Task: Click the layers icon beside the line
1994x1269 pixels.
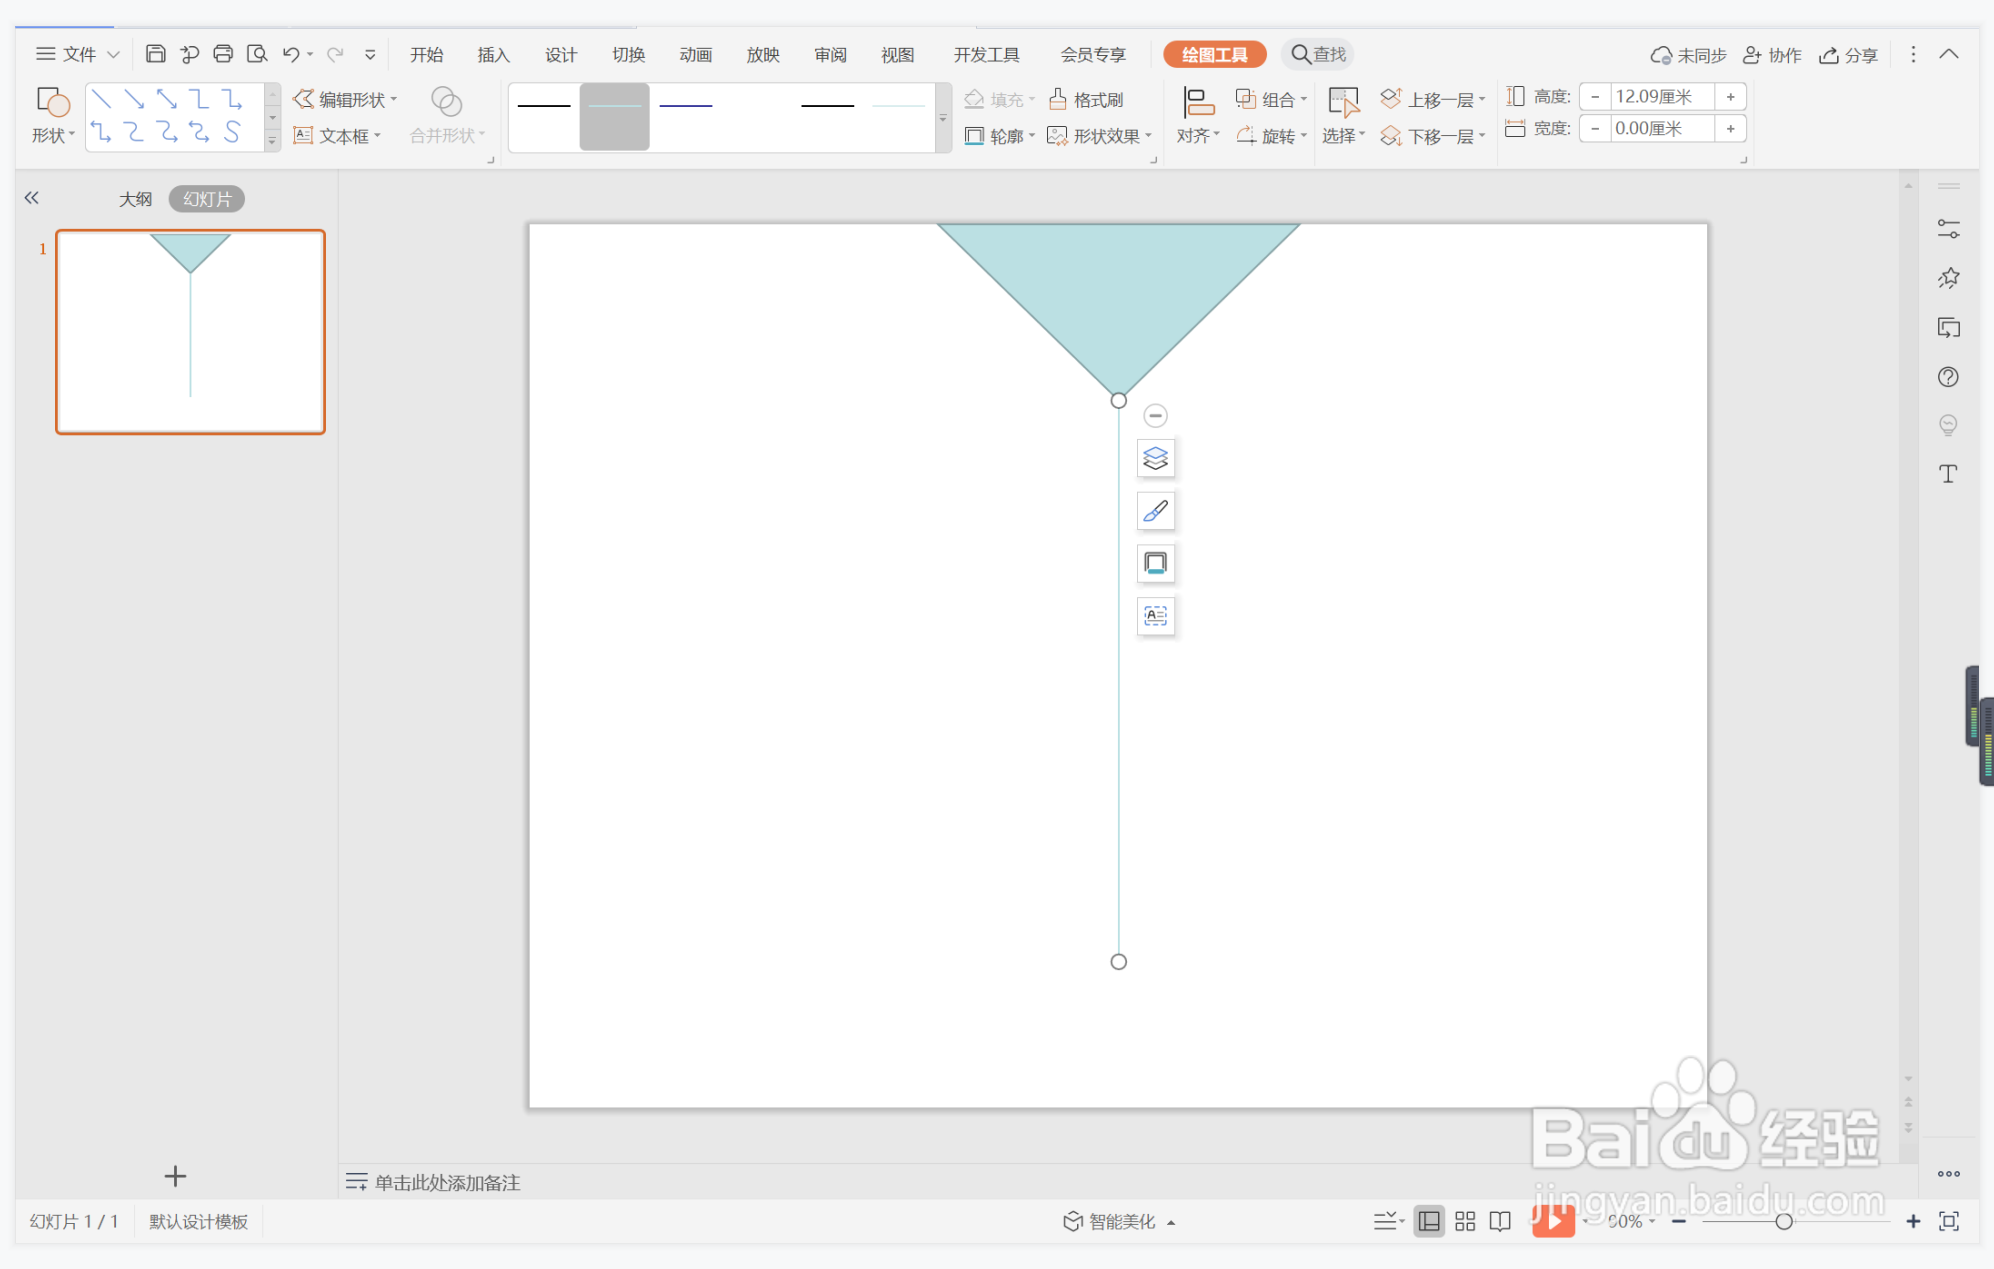Action: [x=1155, y=459]
